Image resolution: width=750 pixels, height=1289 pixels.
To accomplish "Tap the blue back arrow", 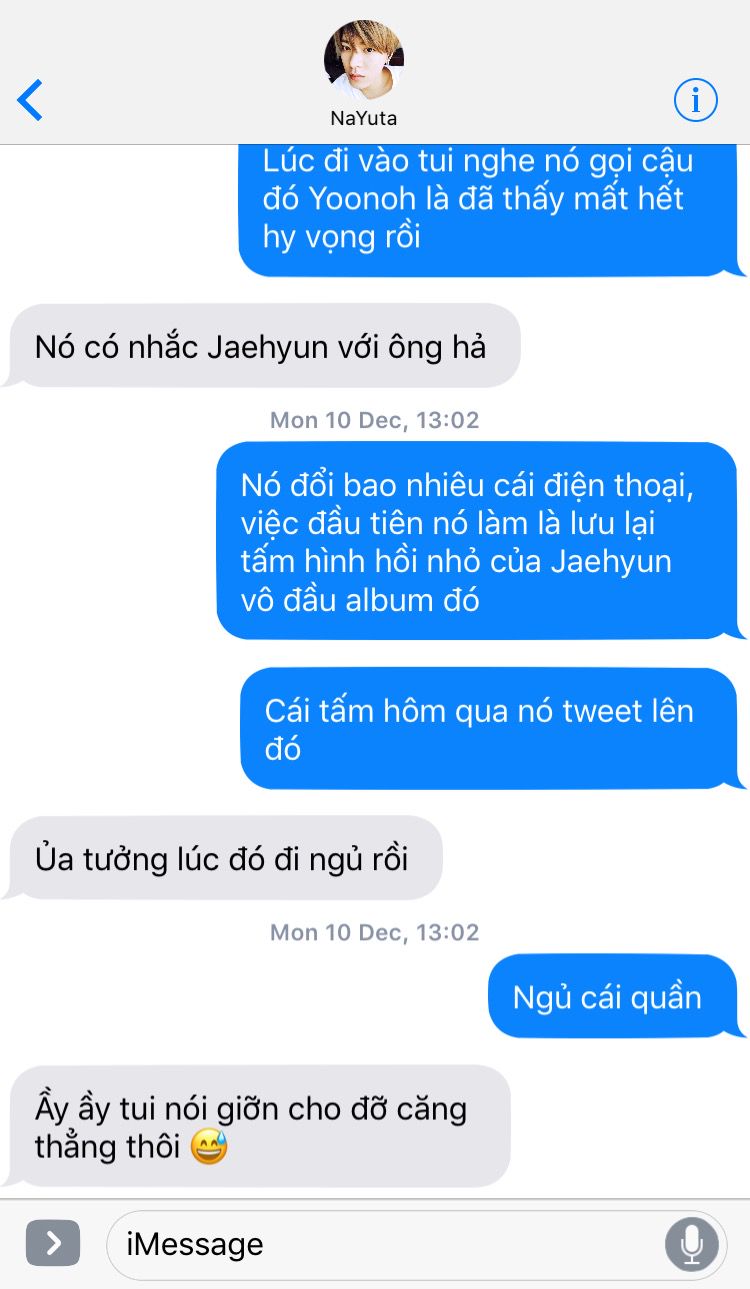I will pos(30,101).
